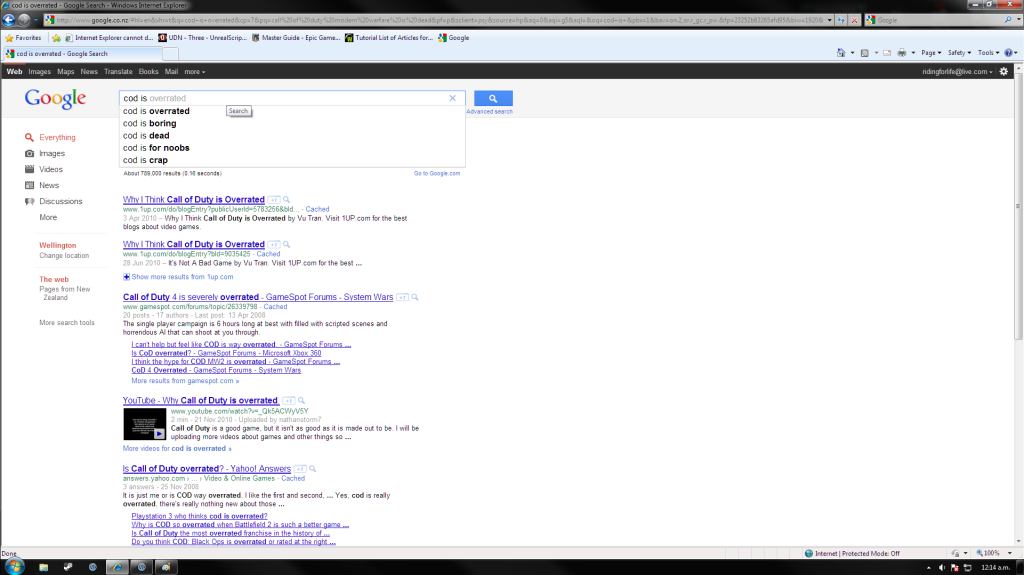
Task: Click the IE Home toolbar icon
Action: 841,53
